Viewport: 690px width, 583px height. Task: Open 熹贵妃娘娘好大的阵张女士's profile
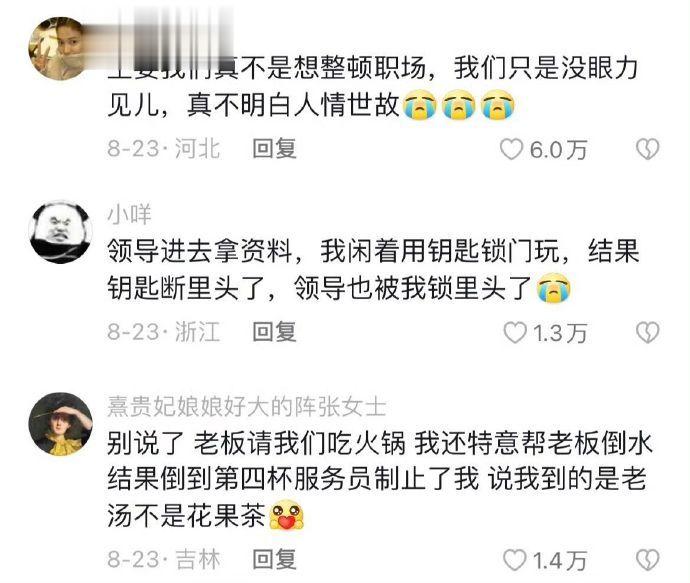[247, 406]
